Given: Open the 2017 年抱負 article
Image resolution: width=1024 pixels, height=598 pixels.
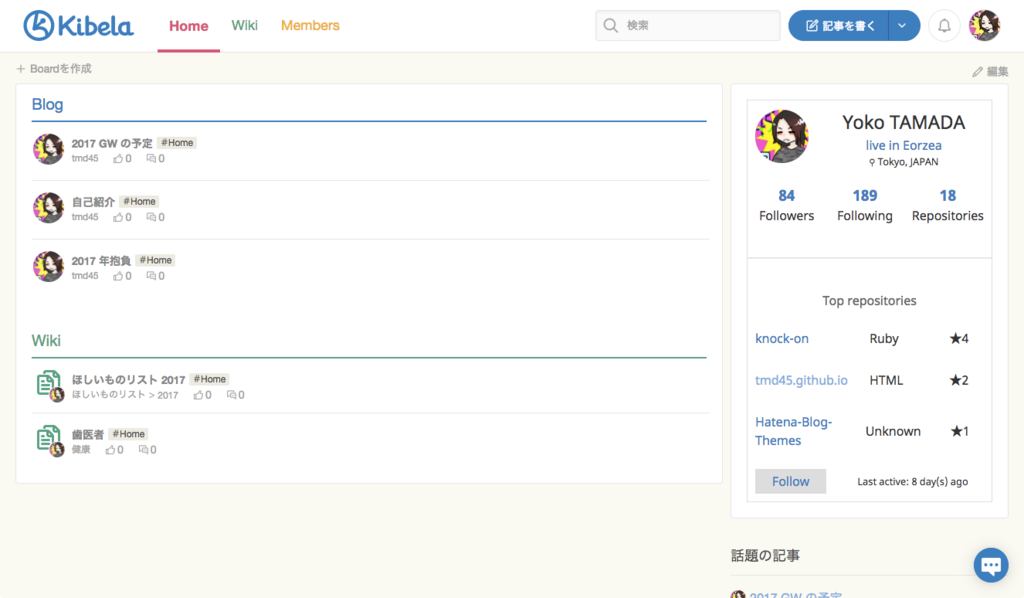Looking at the screenshot, I should click(x=101, y=260).
